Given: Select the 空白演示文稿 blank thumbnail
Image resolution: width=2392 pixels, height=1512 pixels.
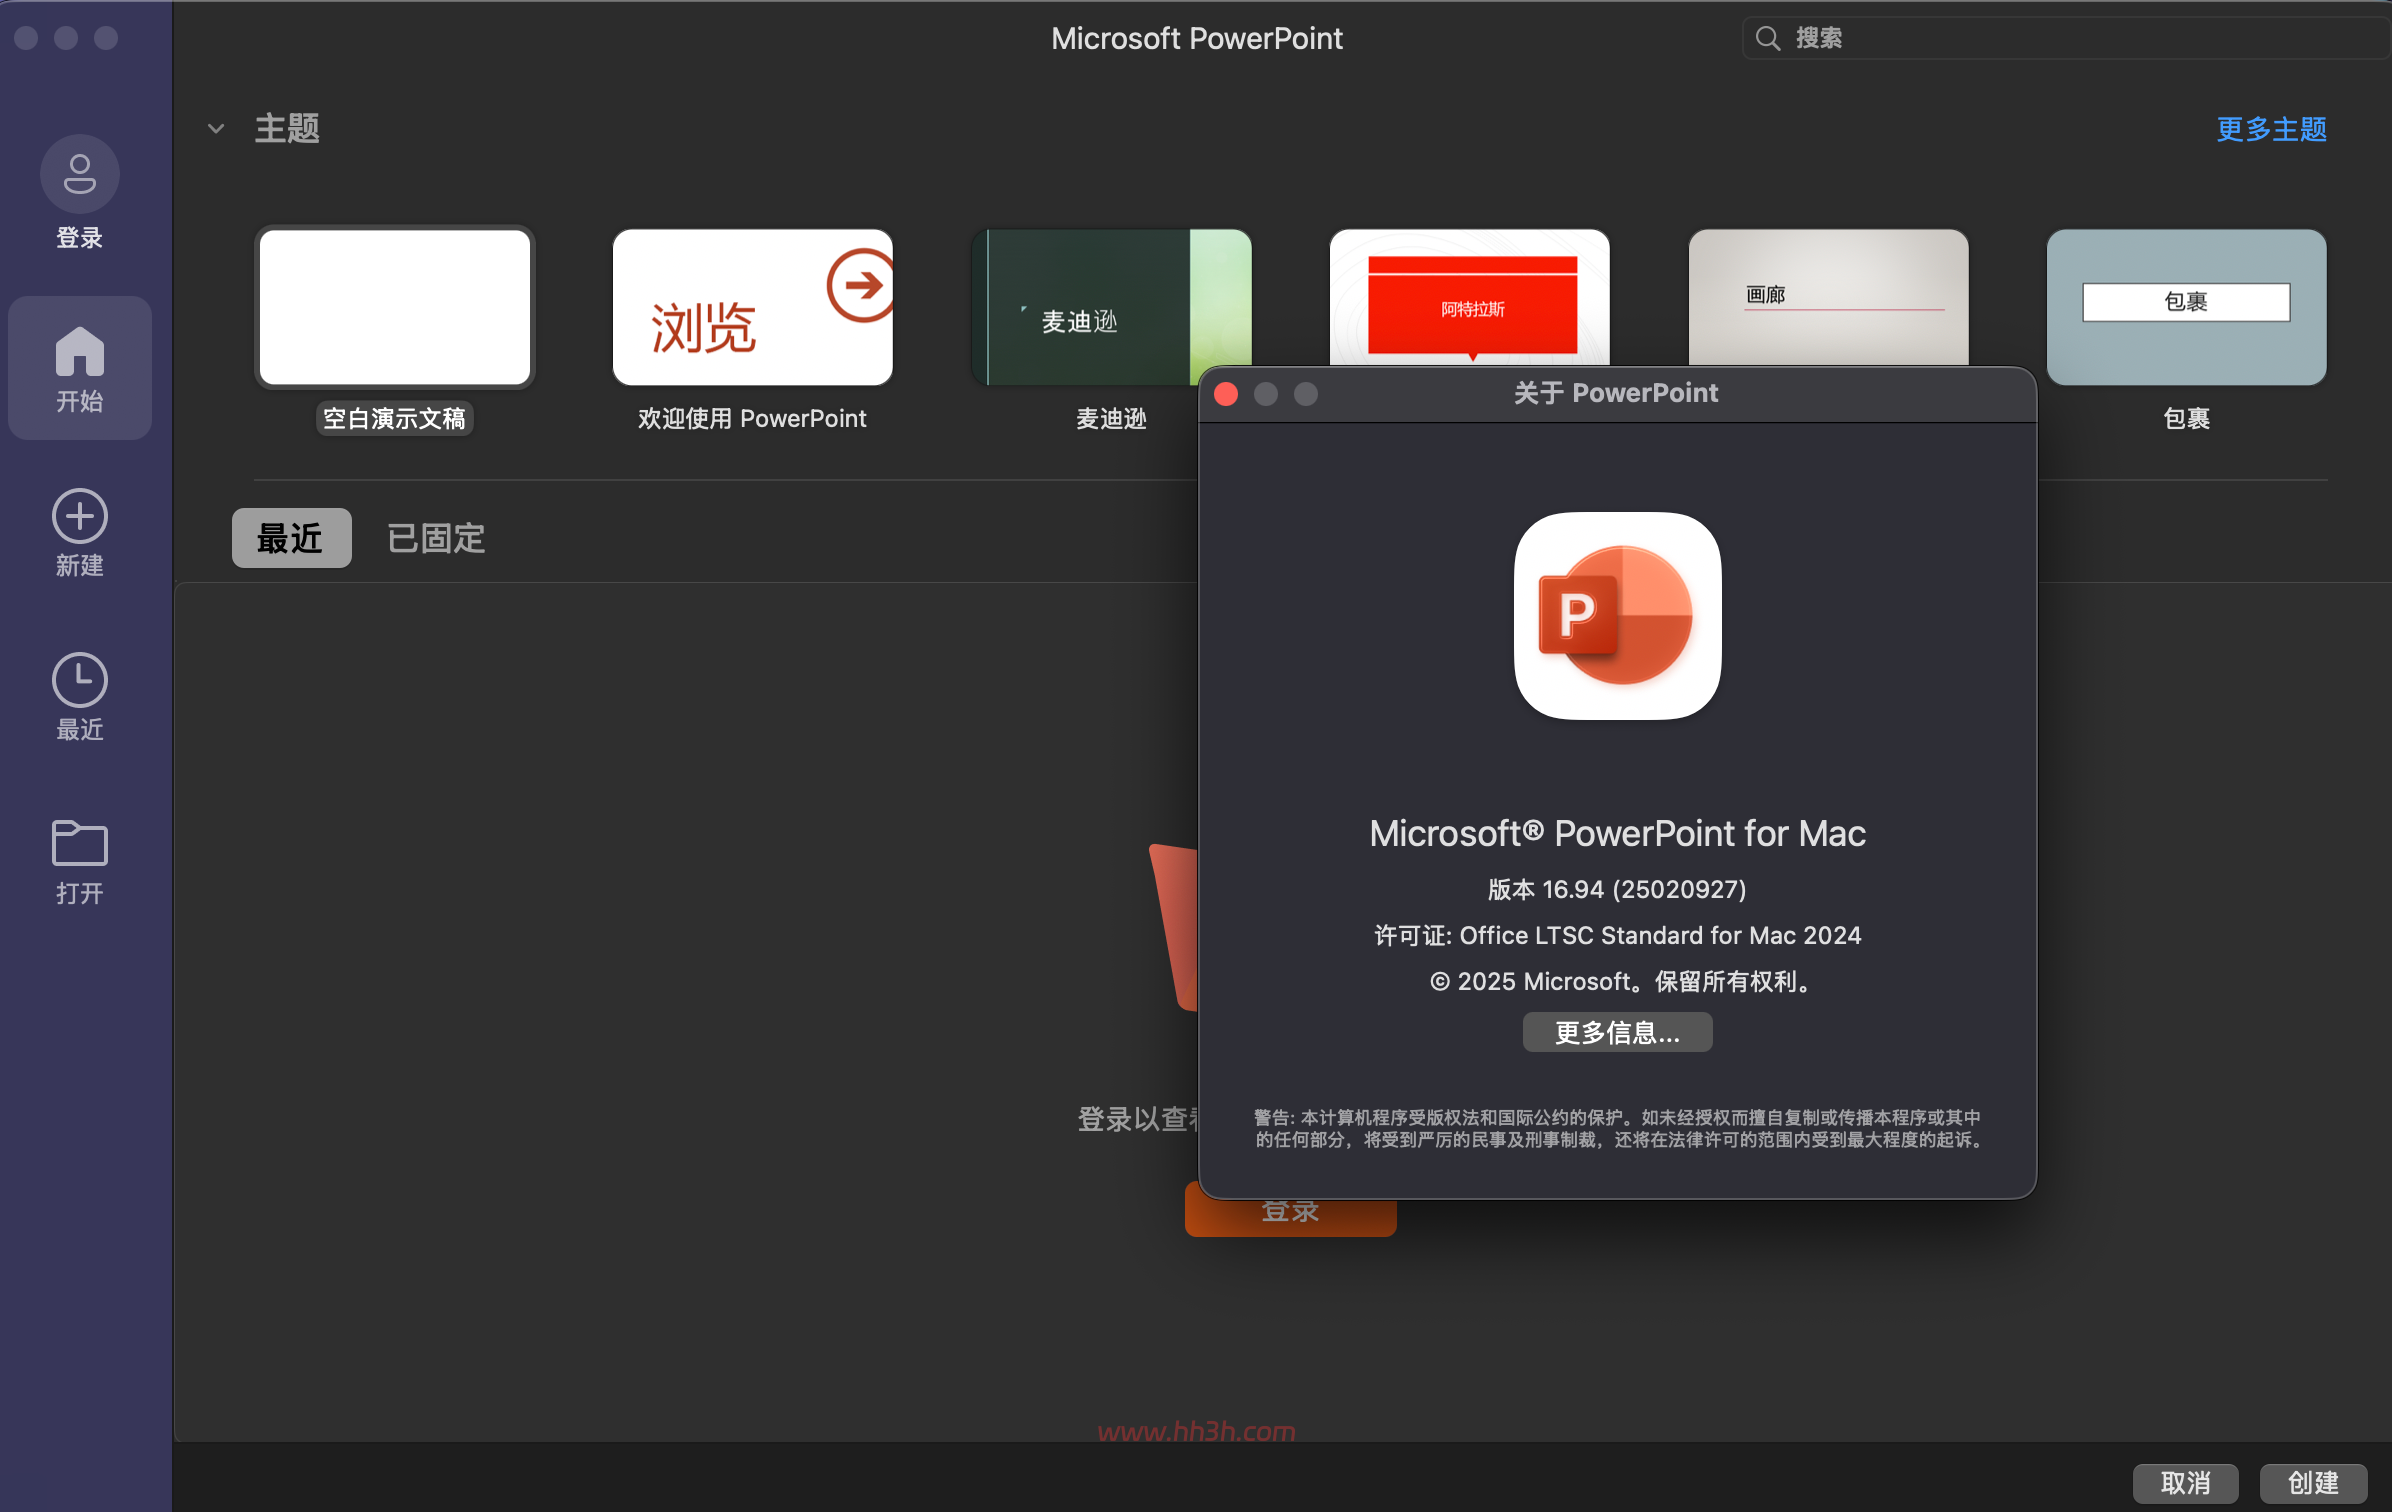Looking at the screenshot, I should click(x=395, y=307).
